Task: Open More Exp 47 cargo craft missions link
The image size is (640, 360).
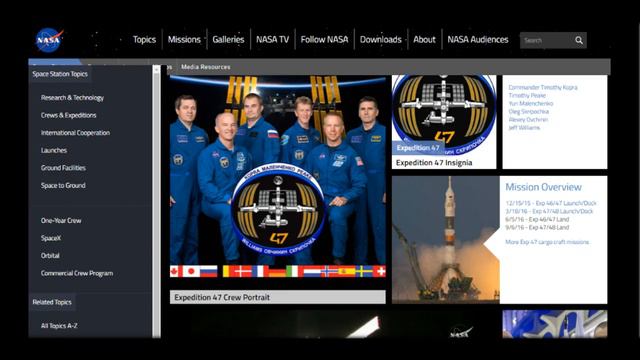Action: [547, 242]
